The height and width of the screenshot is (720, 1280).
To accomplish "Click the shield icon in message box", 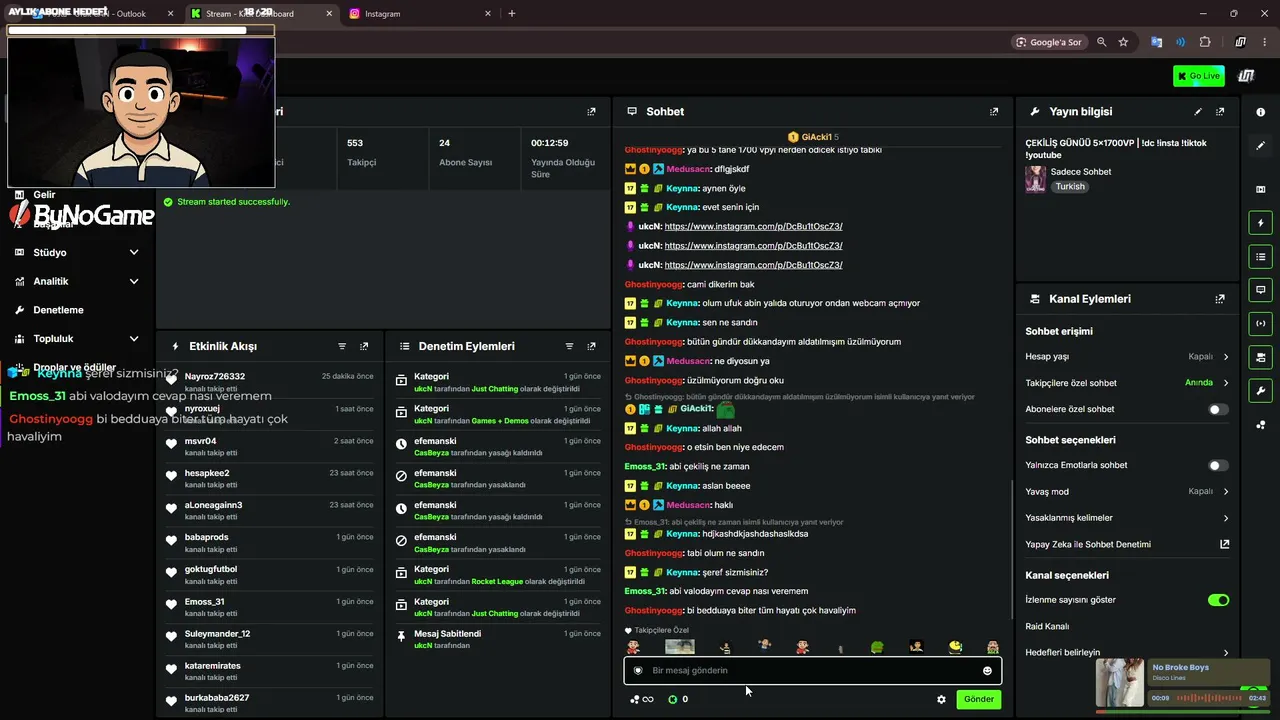I will pyautogui.click(x=638, y=670).
